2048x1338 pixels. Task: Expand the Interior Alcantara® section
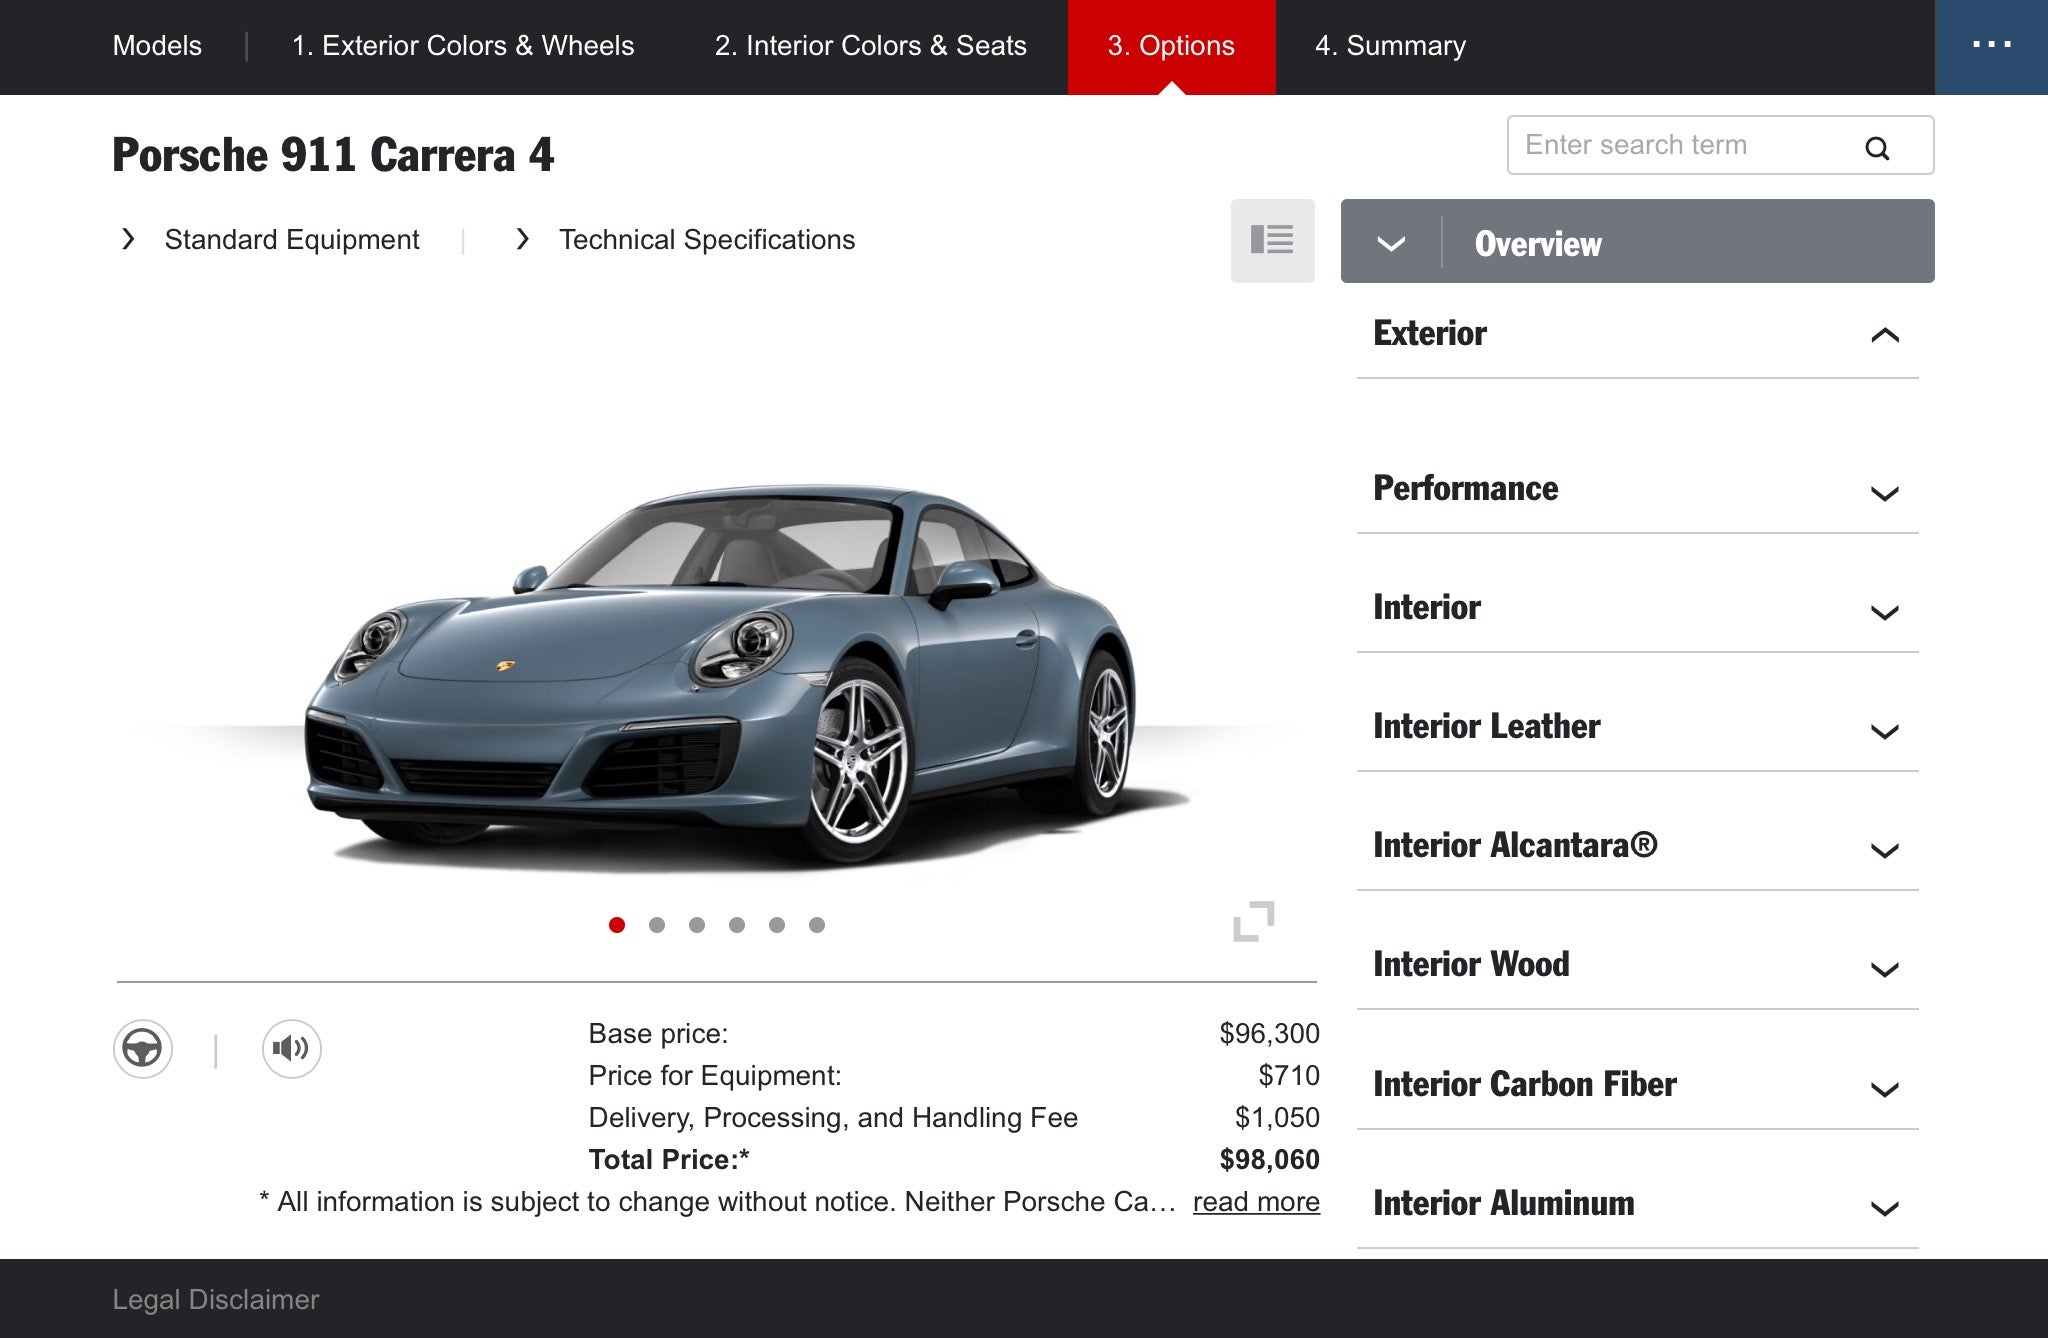pos(1637,846)
